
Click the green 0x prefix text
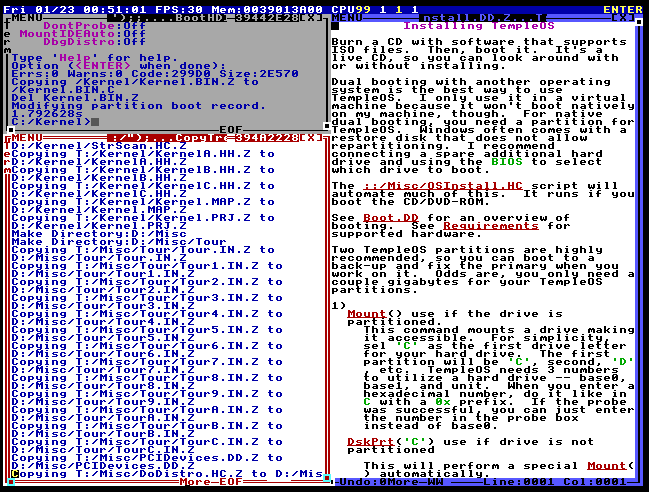442,402
